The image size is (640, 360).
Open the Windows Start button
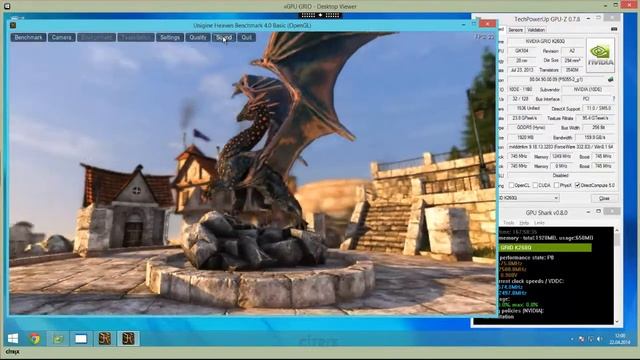[13, 339]
